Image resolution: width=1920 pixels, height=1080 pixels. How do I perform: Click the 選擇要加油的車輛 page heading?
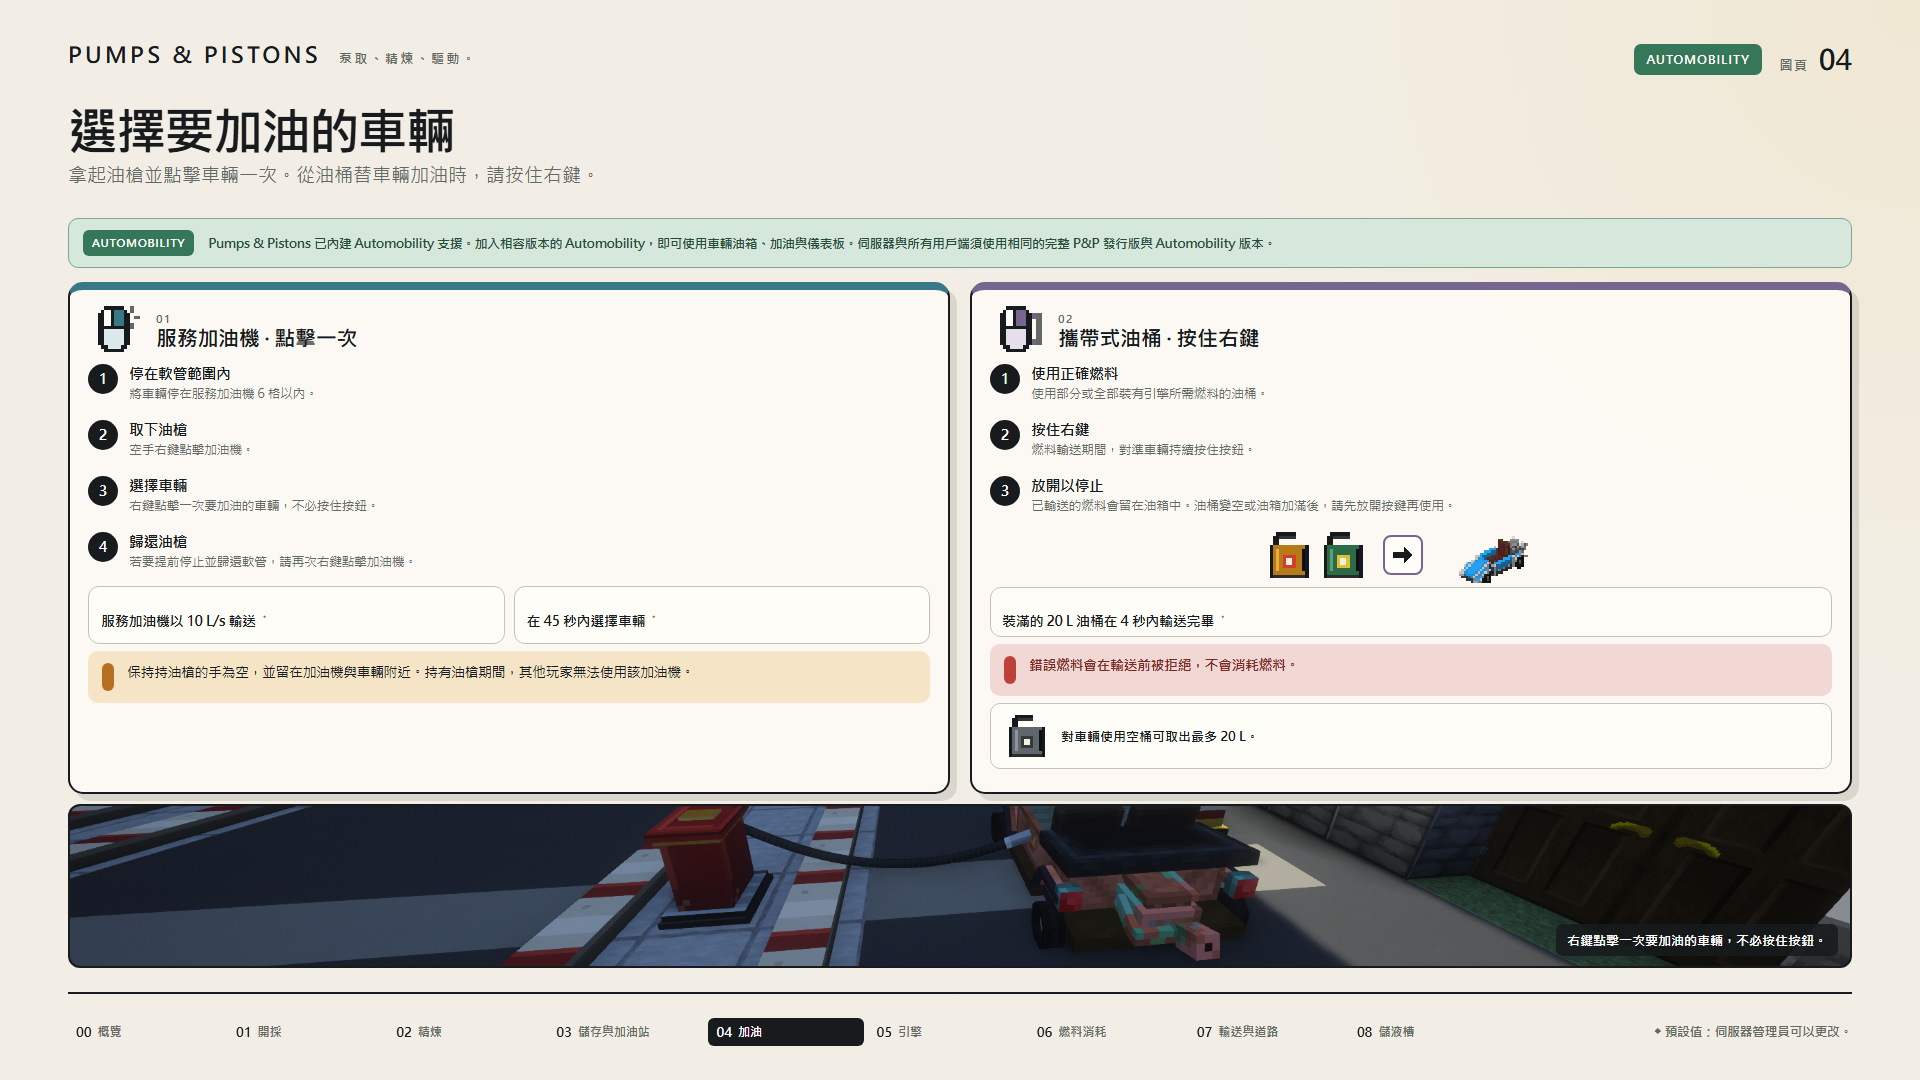(x=262, y=131)
